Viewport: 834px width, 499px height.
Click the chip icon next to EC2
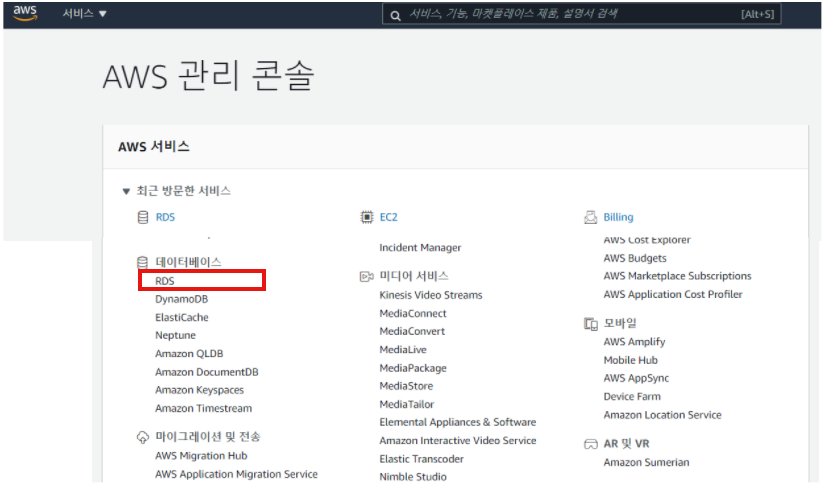click(366, 217)
